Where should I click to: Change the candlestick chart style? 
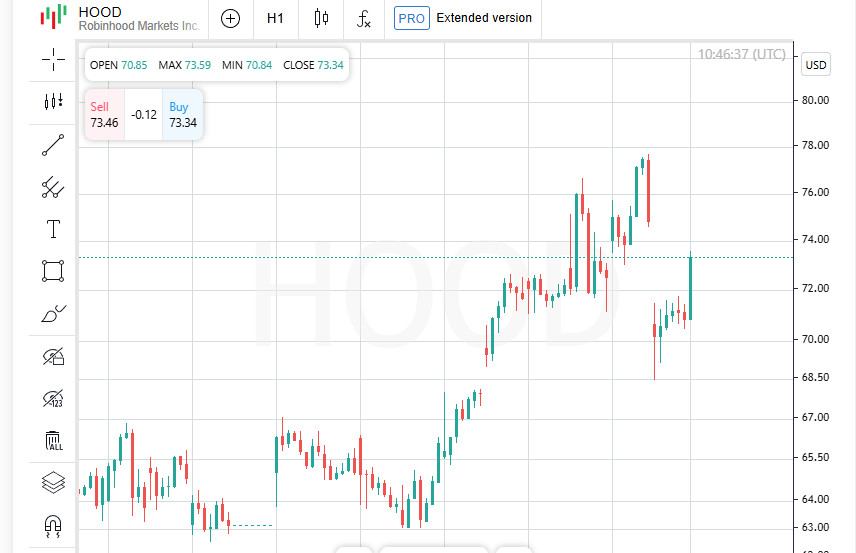click(x=322, y=19)
